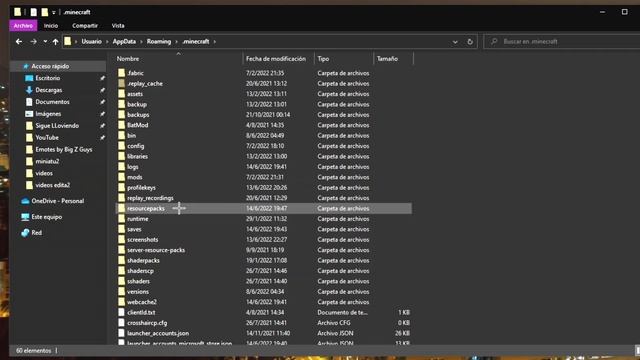Expand the chevron after .minecraft breadcrumb

(x=215, y=42)
